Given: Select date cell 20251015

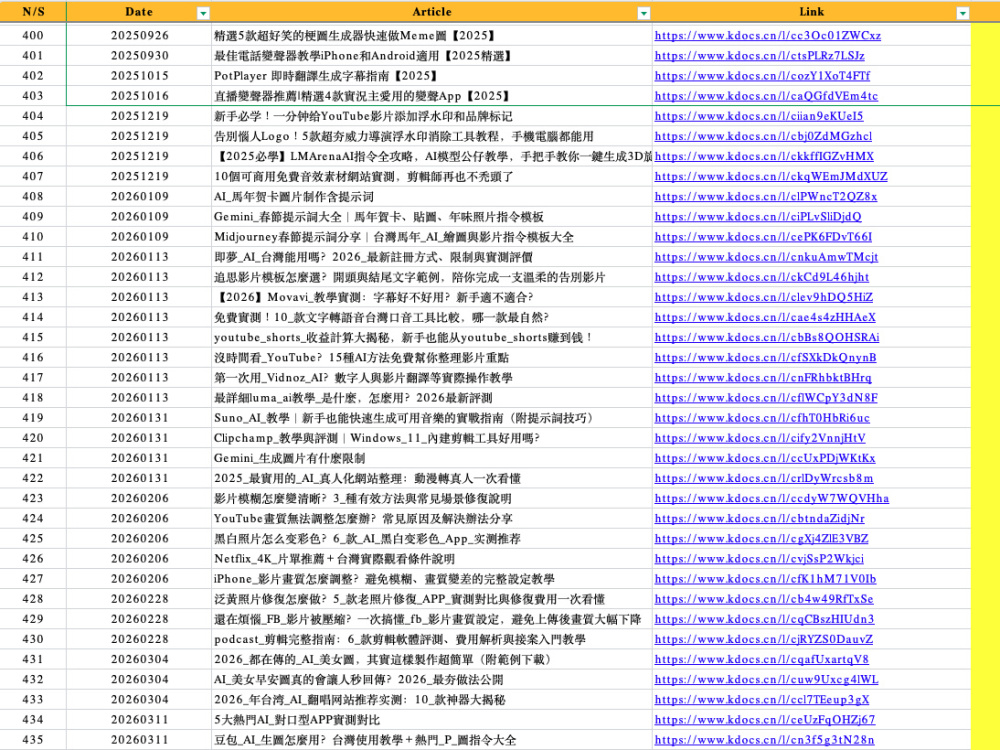Looking at the screenshot, I should (x=139, y=76).
